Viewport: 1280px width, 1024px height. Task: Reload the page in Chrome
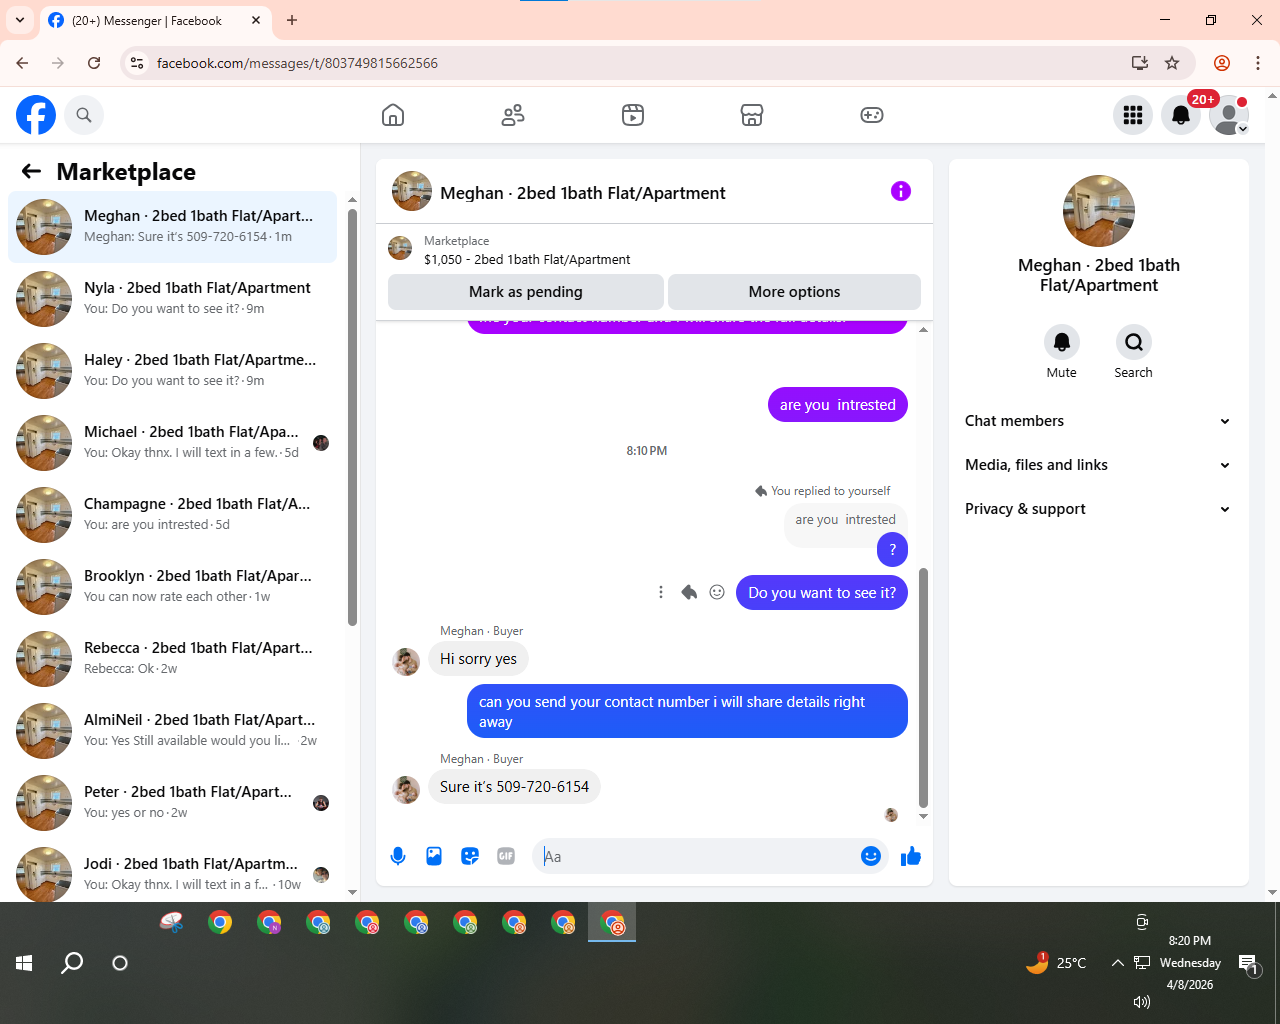point(94,63)
